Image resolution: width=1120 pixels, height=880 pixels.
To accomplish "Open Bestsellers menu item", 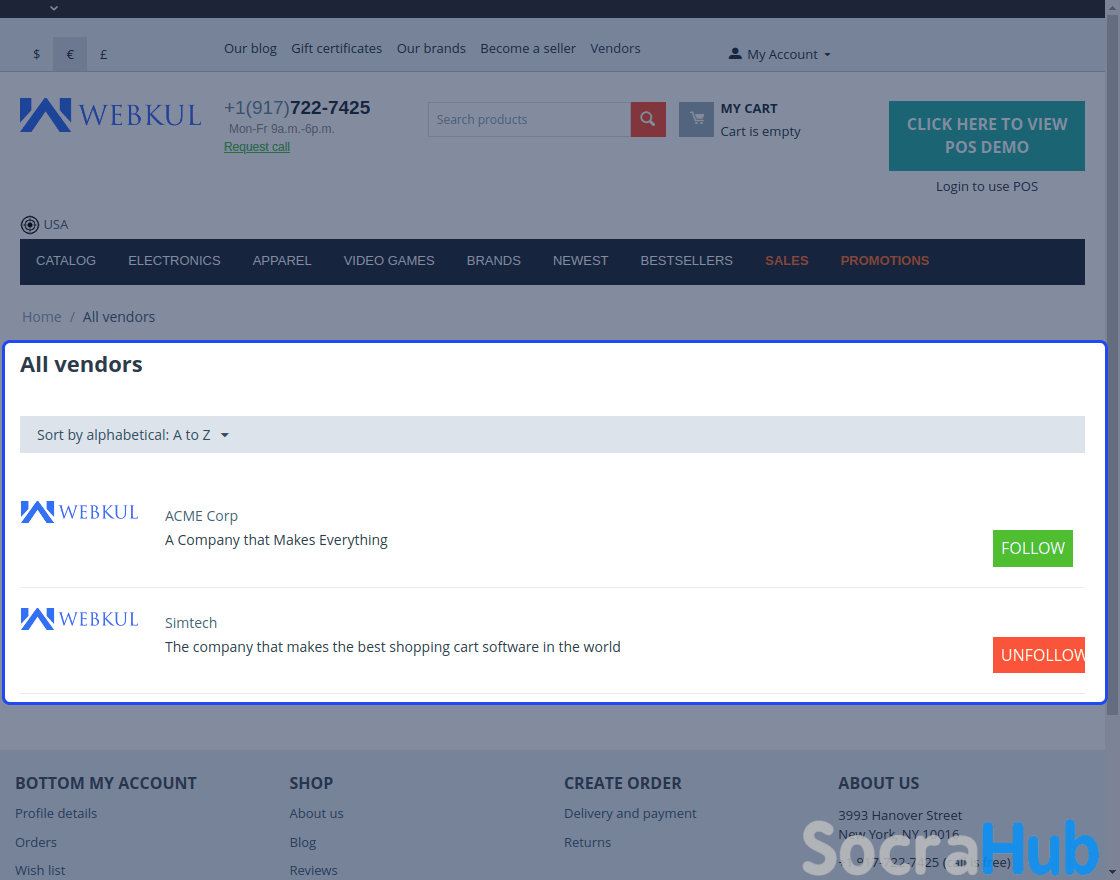I will (686, 261).
